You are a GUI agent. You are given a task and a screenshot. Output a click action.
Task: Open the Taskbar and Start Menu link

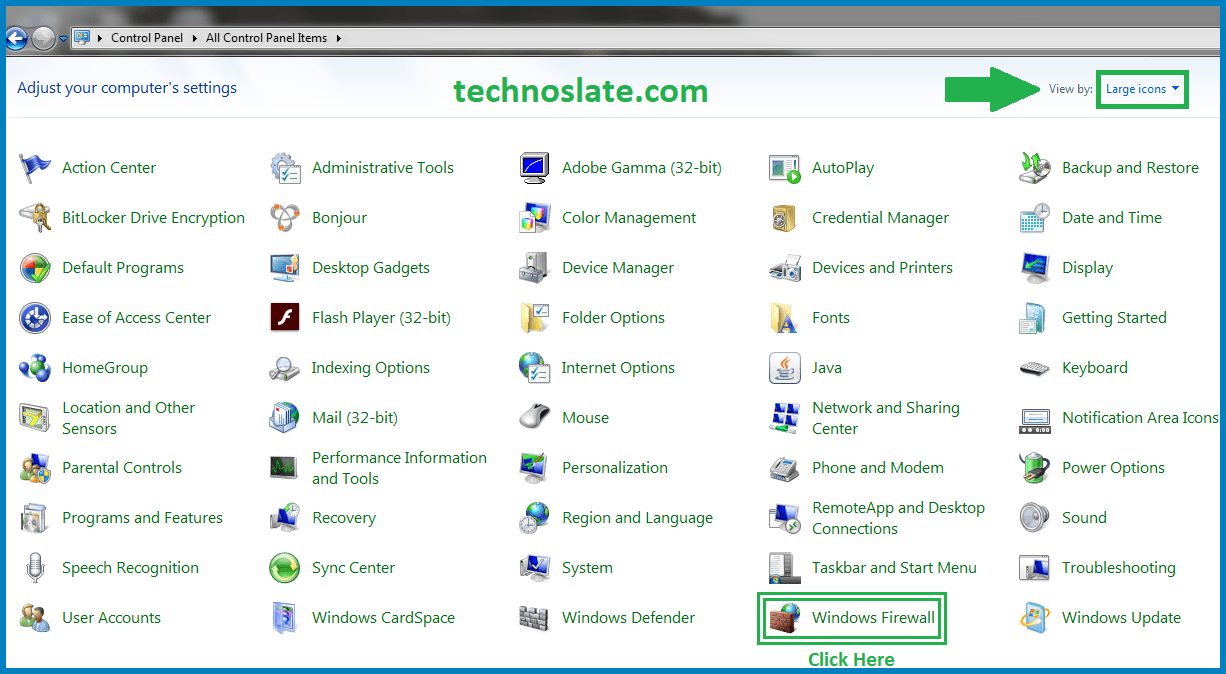(894, 568)
